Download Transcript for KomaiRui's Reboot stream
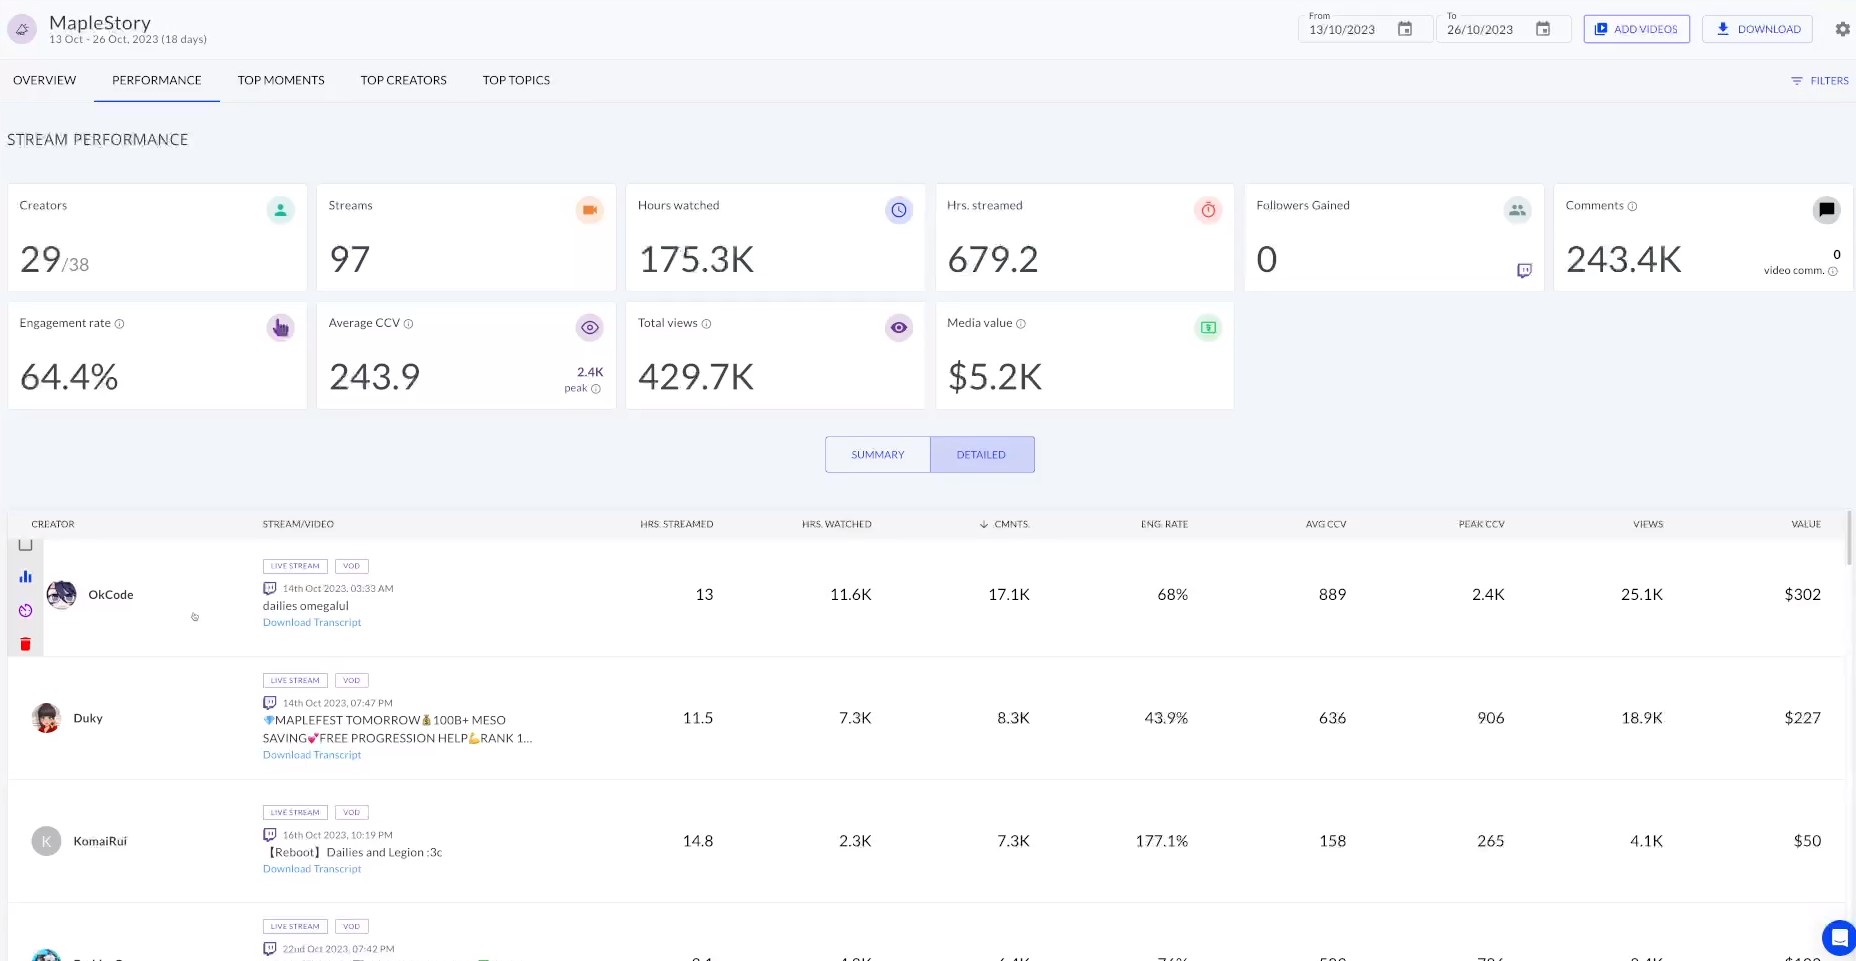Image resolution: width=1856 pixels, height=961 pixels. [x=312, y=869]
